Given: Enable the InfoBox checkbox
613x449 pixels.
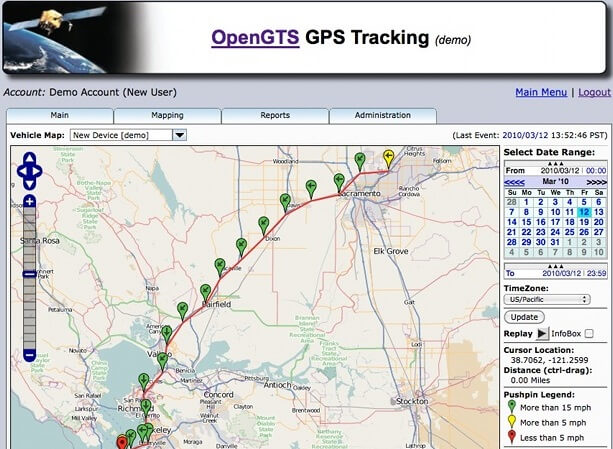Looking at the screenshot, I should [590, 333].
